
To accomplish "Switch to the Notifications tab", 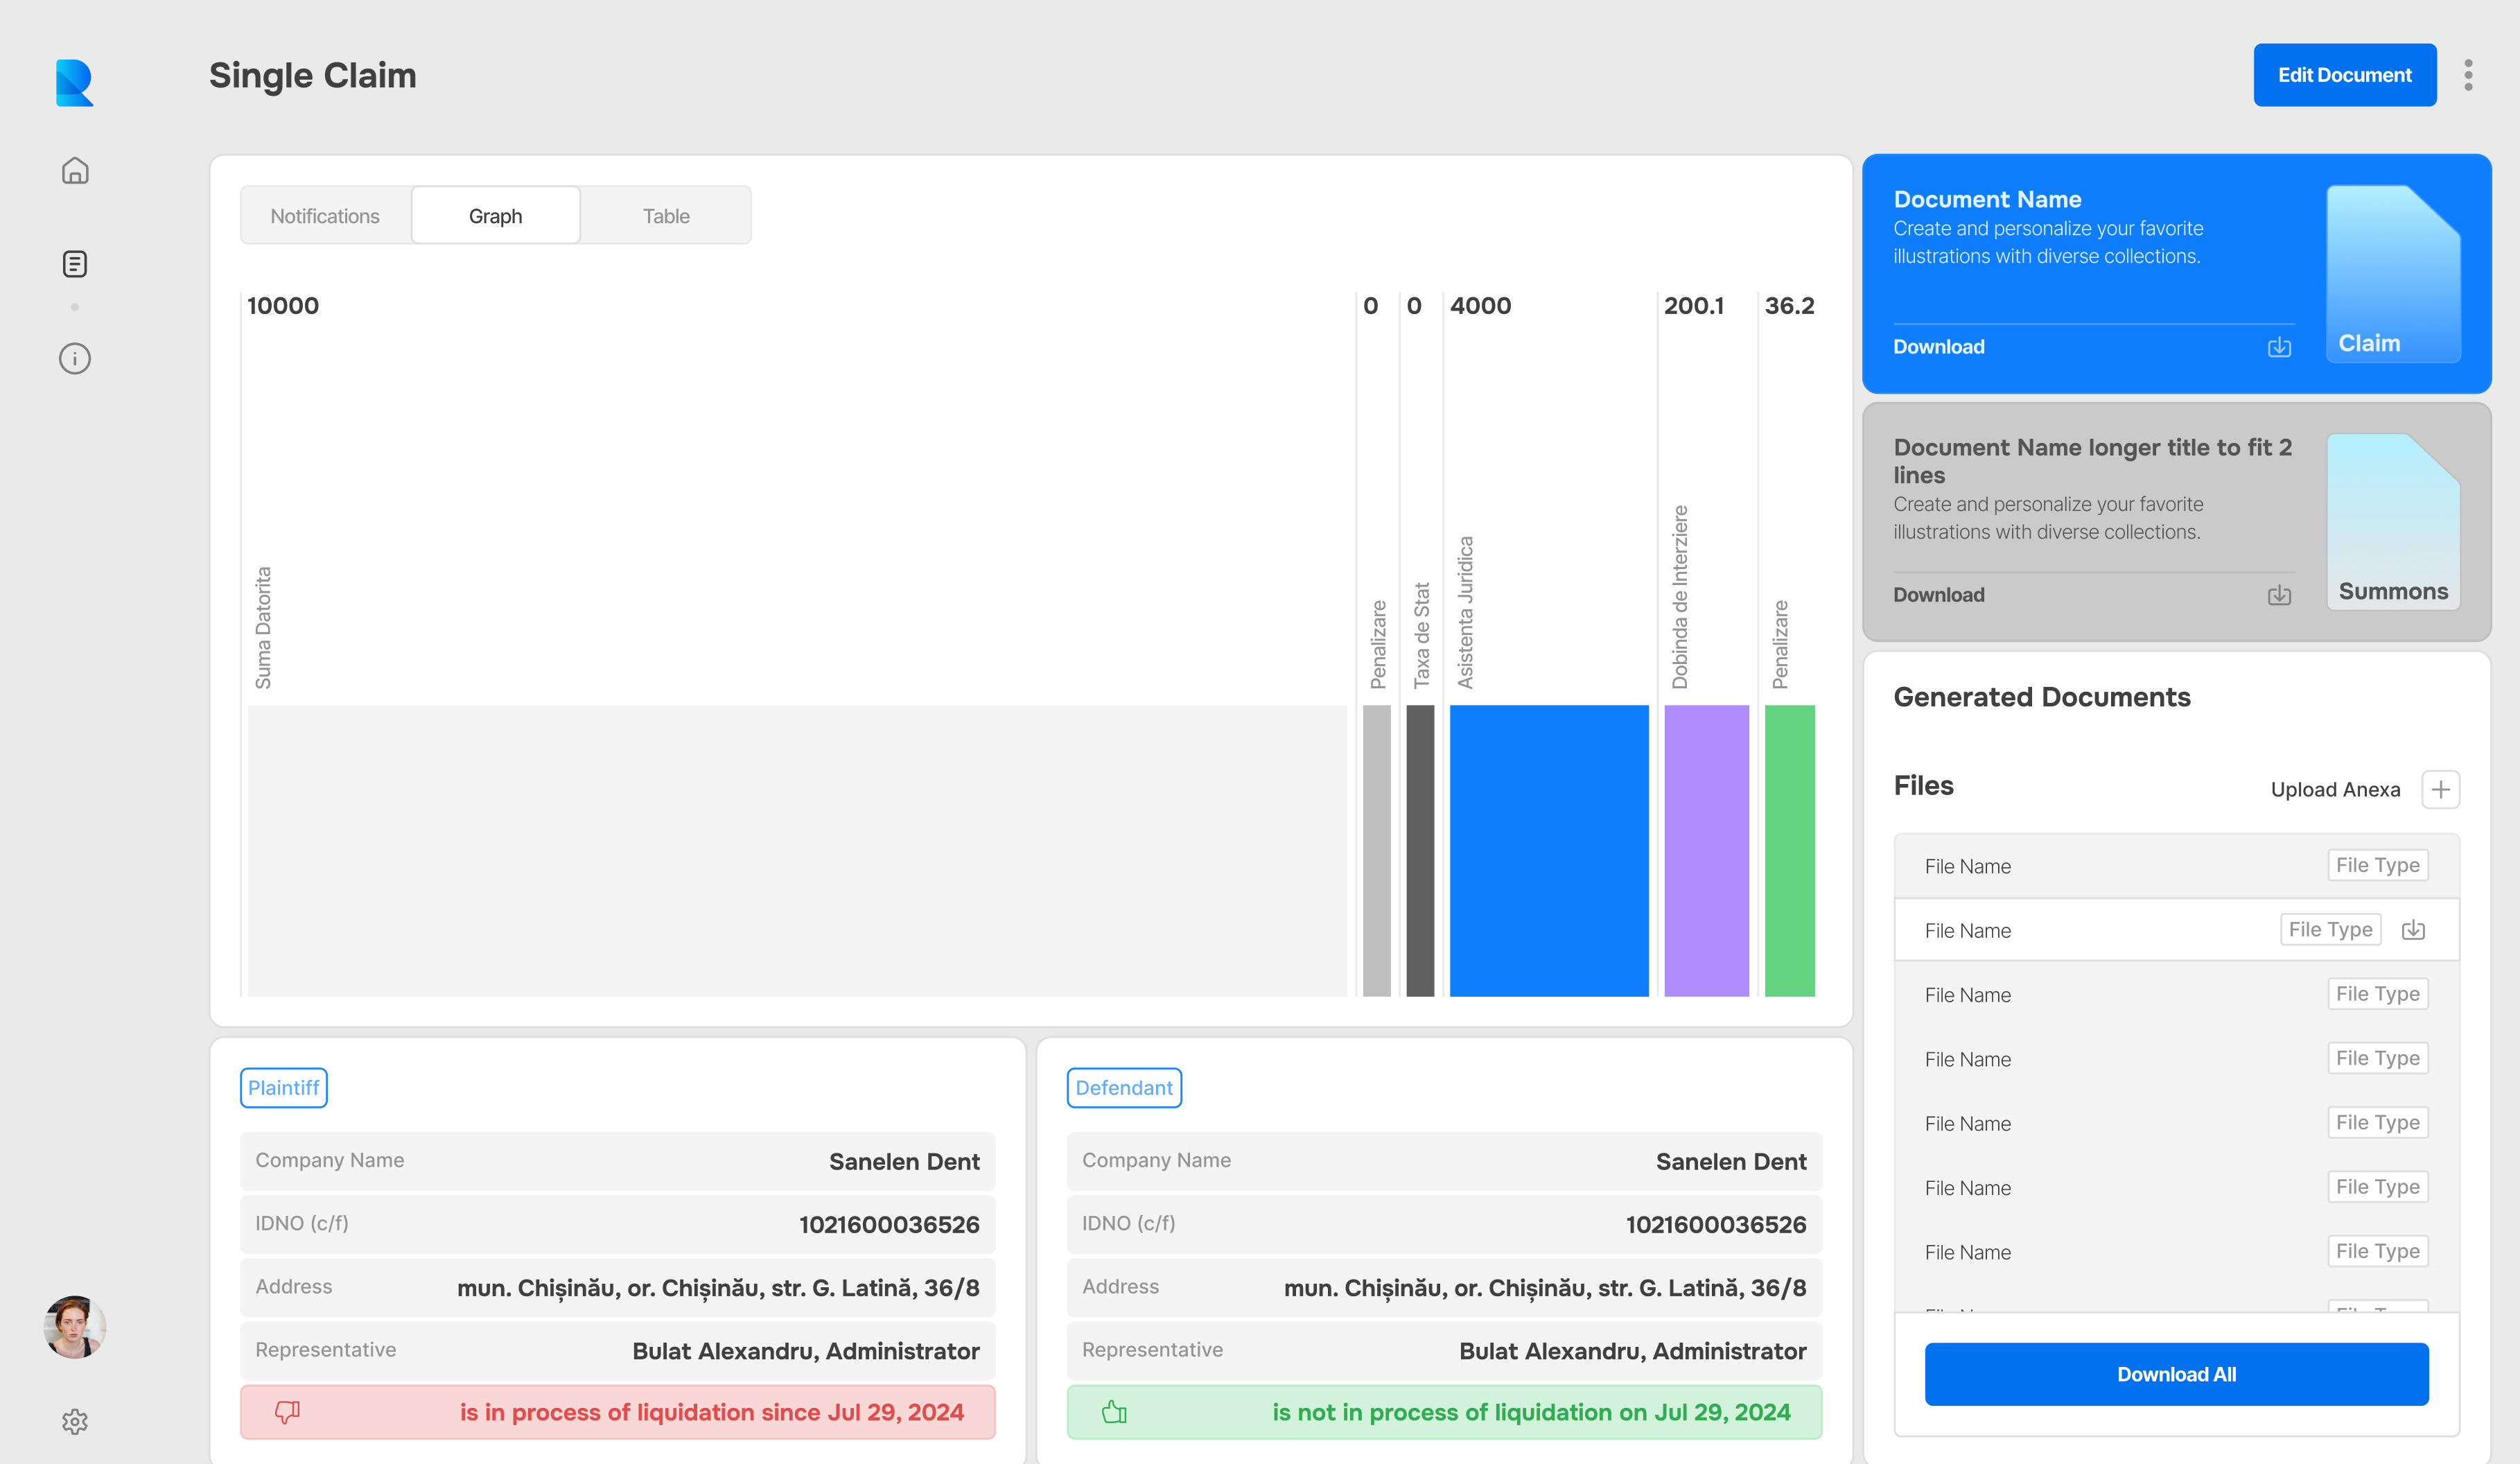I will click(x=325, y=215).
